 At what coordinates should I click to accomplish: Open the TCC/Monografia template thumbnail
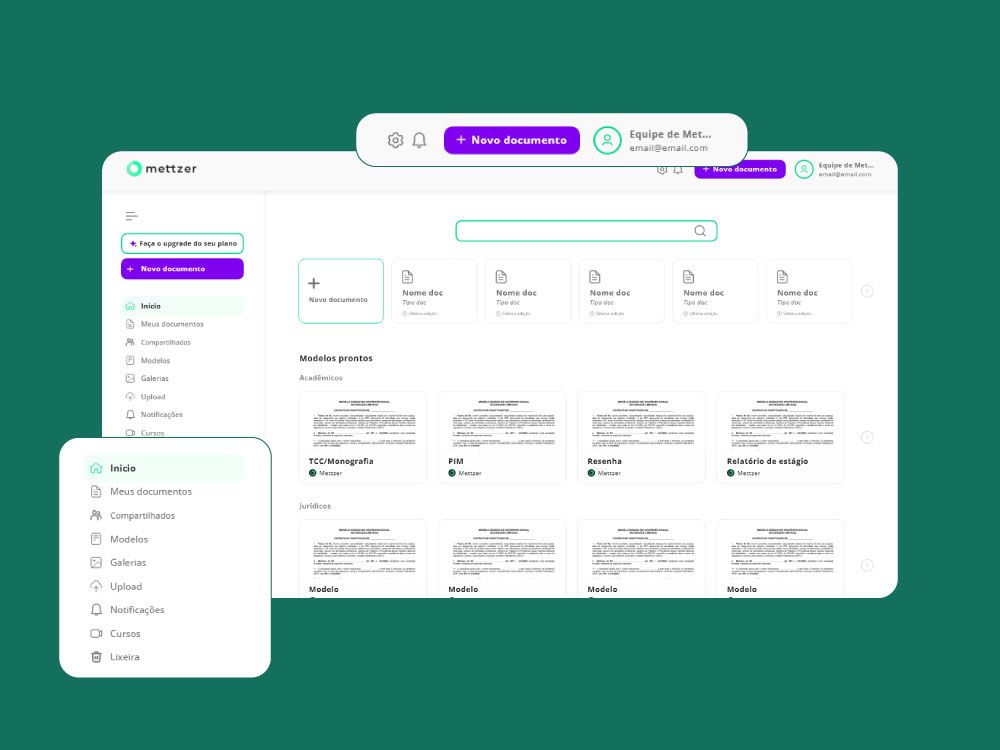click(x=362, y=424)
